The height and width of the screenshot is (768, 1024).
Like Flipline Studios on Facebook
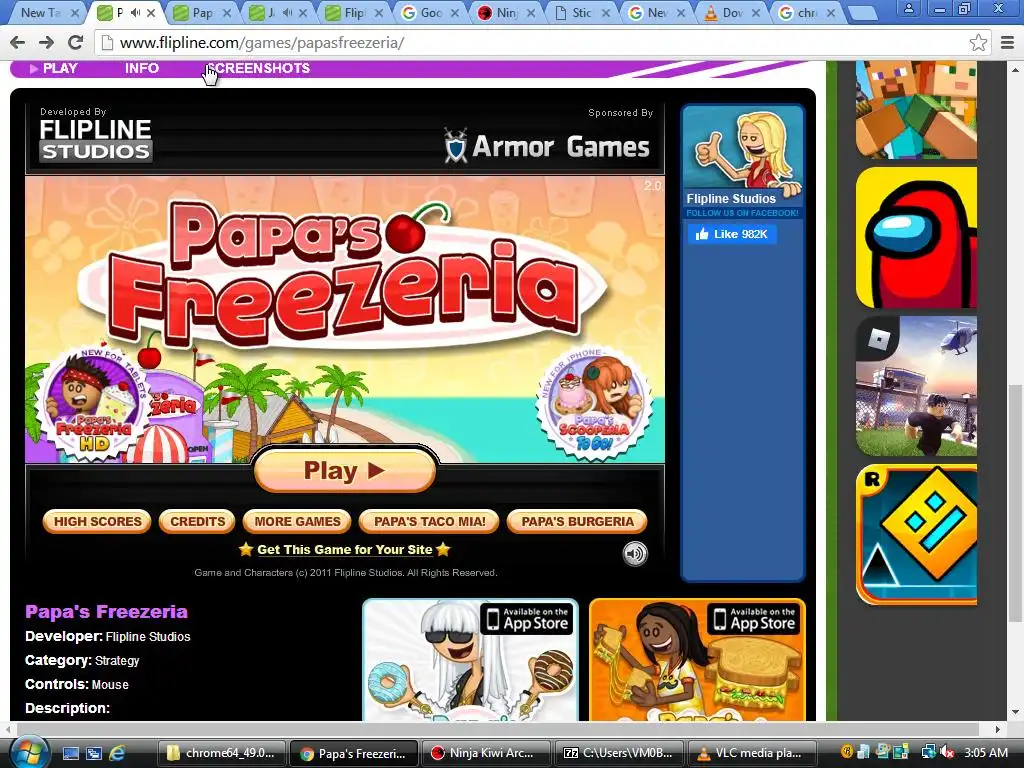pyautogui.click(x=732, y=234)
